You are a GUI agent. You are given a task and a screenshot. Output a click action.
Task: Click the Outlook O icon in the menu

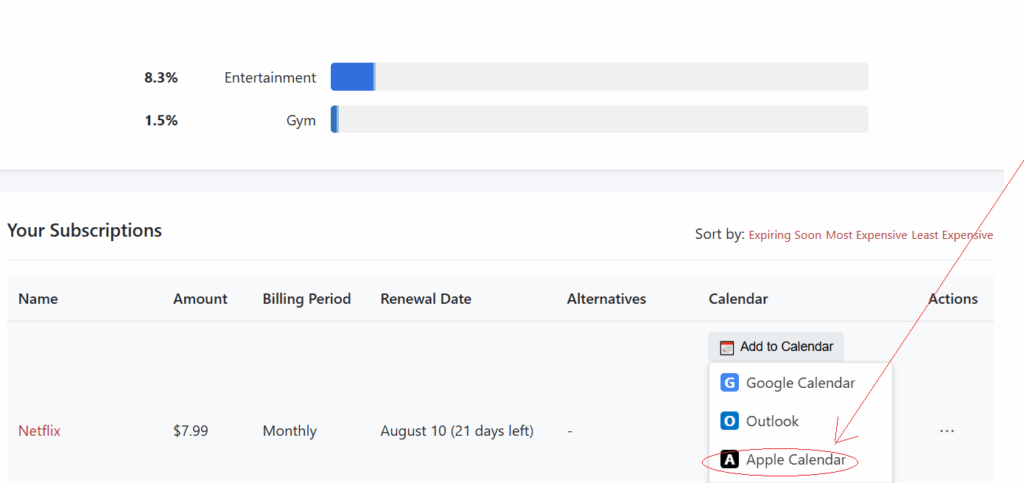coord(729,421)
